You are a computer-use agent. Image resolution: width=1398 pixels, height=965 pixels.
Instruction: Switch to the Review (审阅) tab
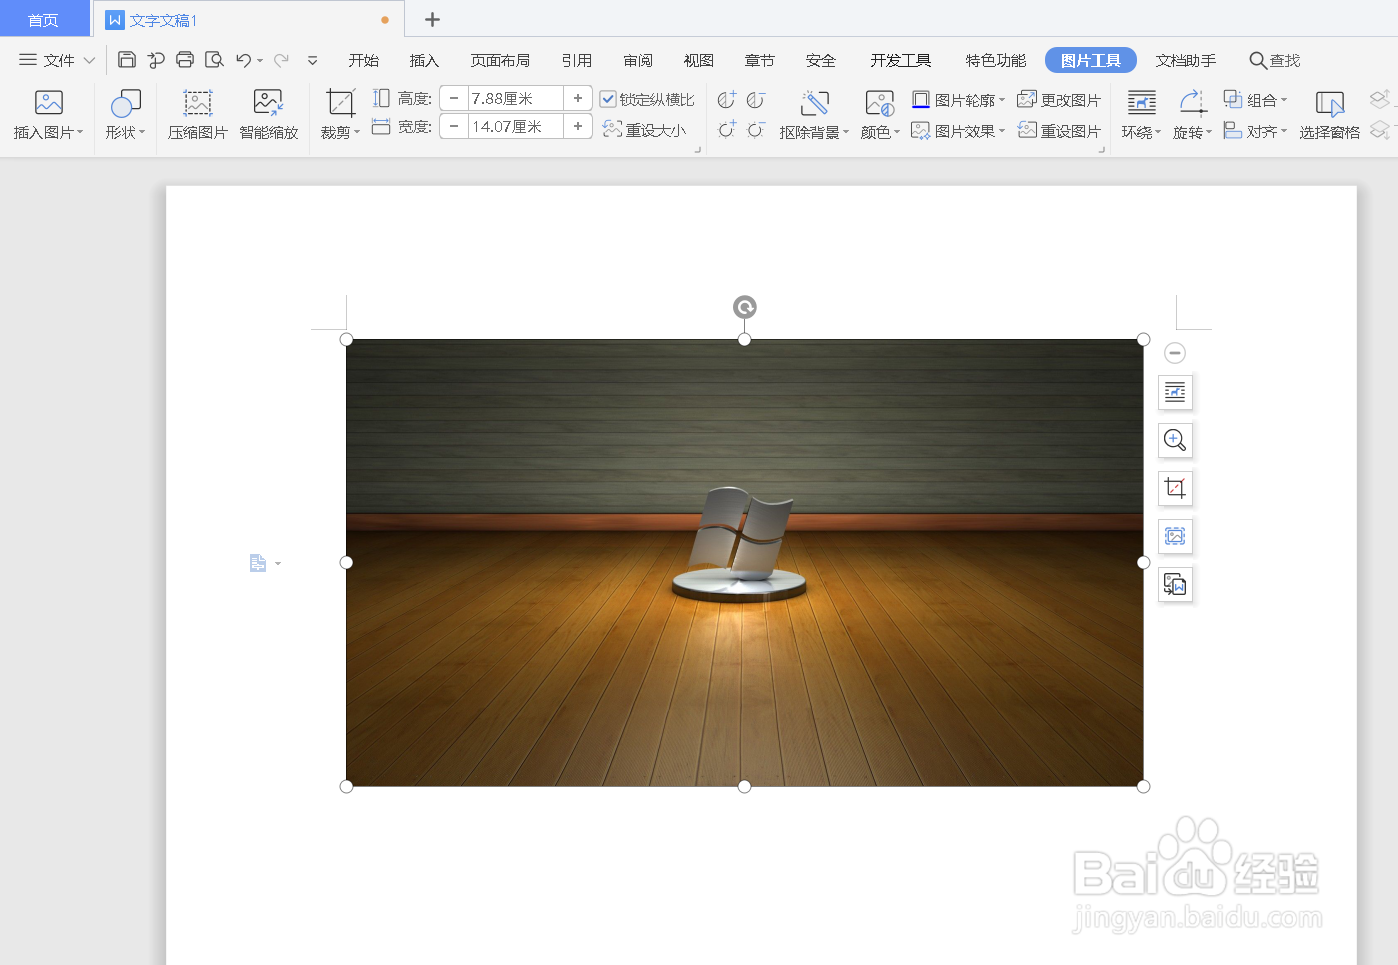(x=638, y=60)
